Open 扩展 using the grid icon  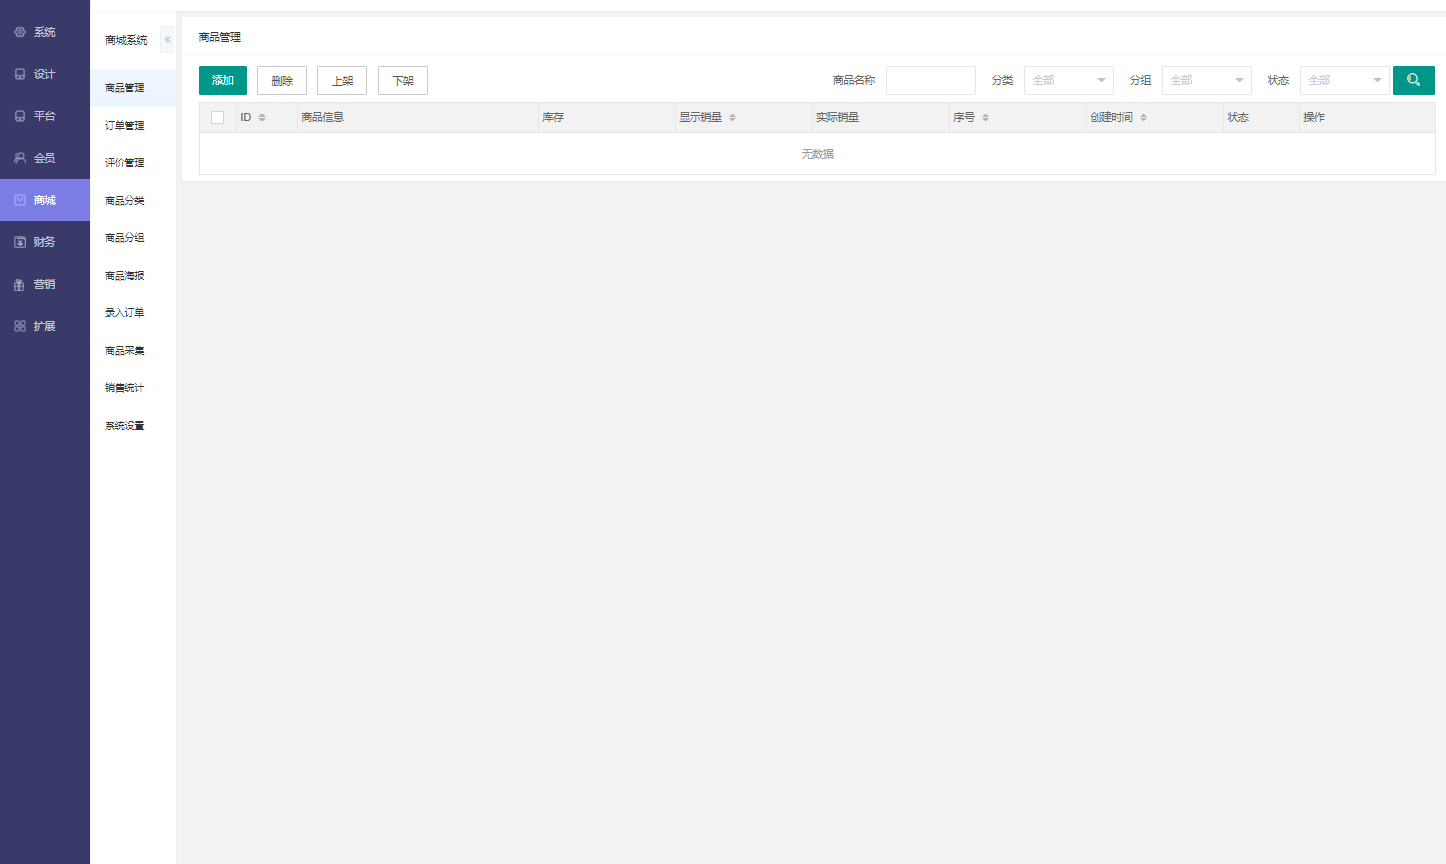pos(20,326)
